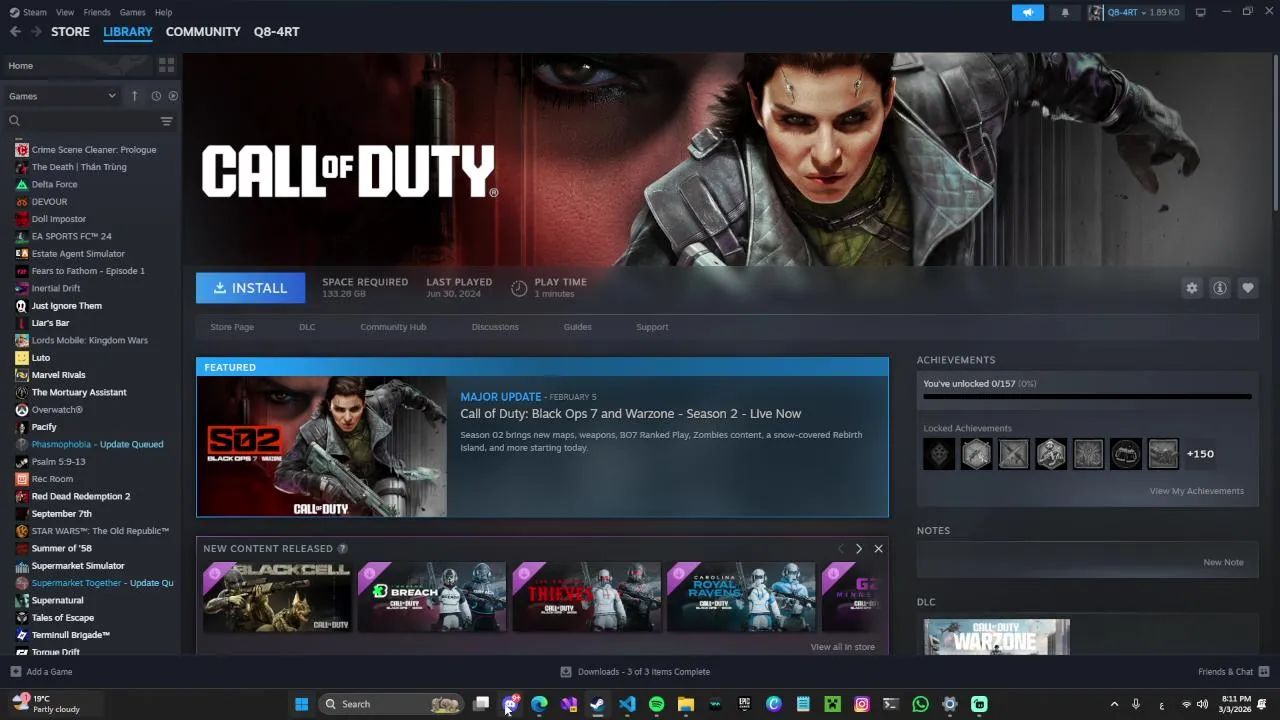Click the Big Picture mode monitor icon

coord(1201,12)
